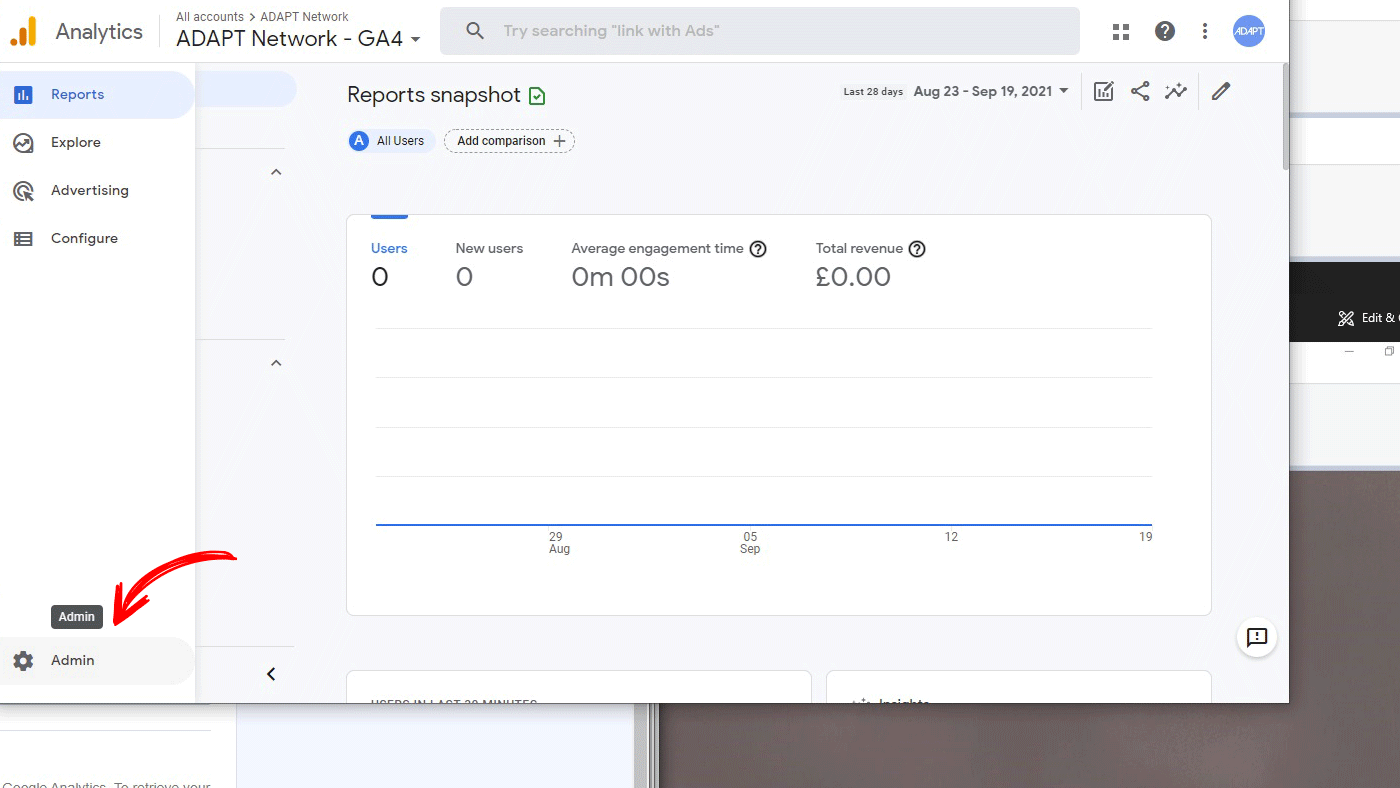Share this report via the share icon
Viewport: 1400px width, 788px height.
(1140, 91)
